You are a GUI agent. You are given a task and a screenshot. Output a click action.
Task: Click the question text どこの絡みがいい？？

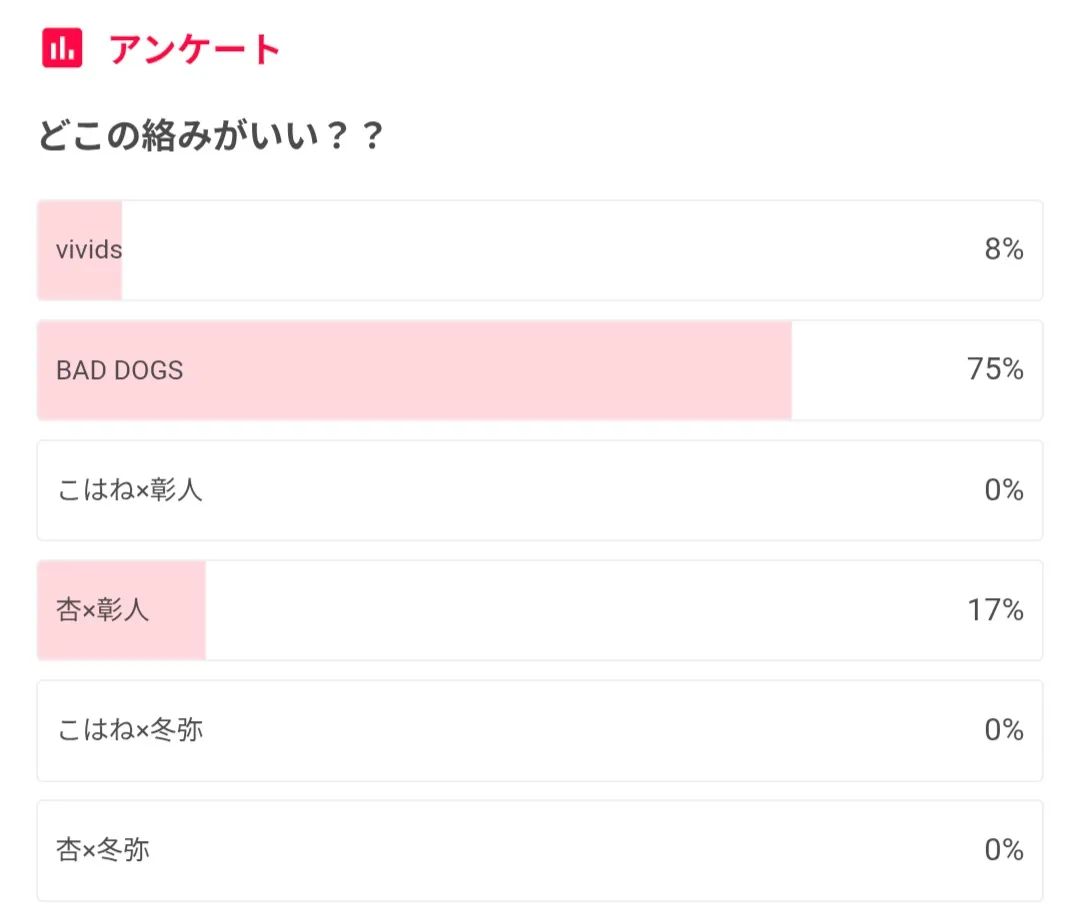[x=211, y=137]
